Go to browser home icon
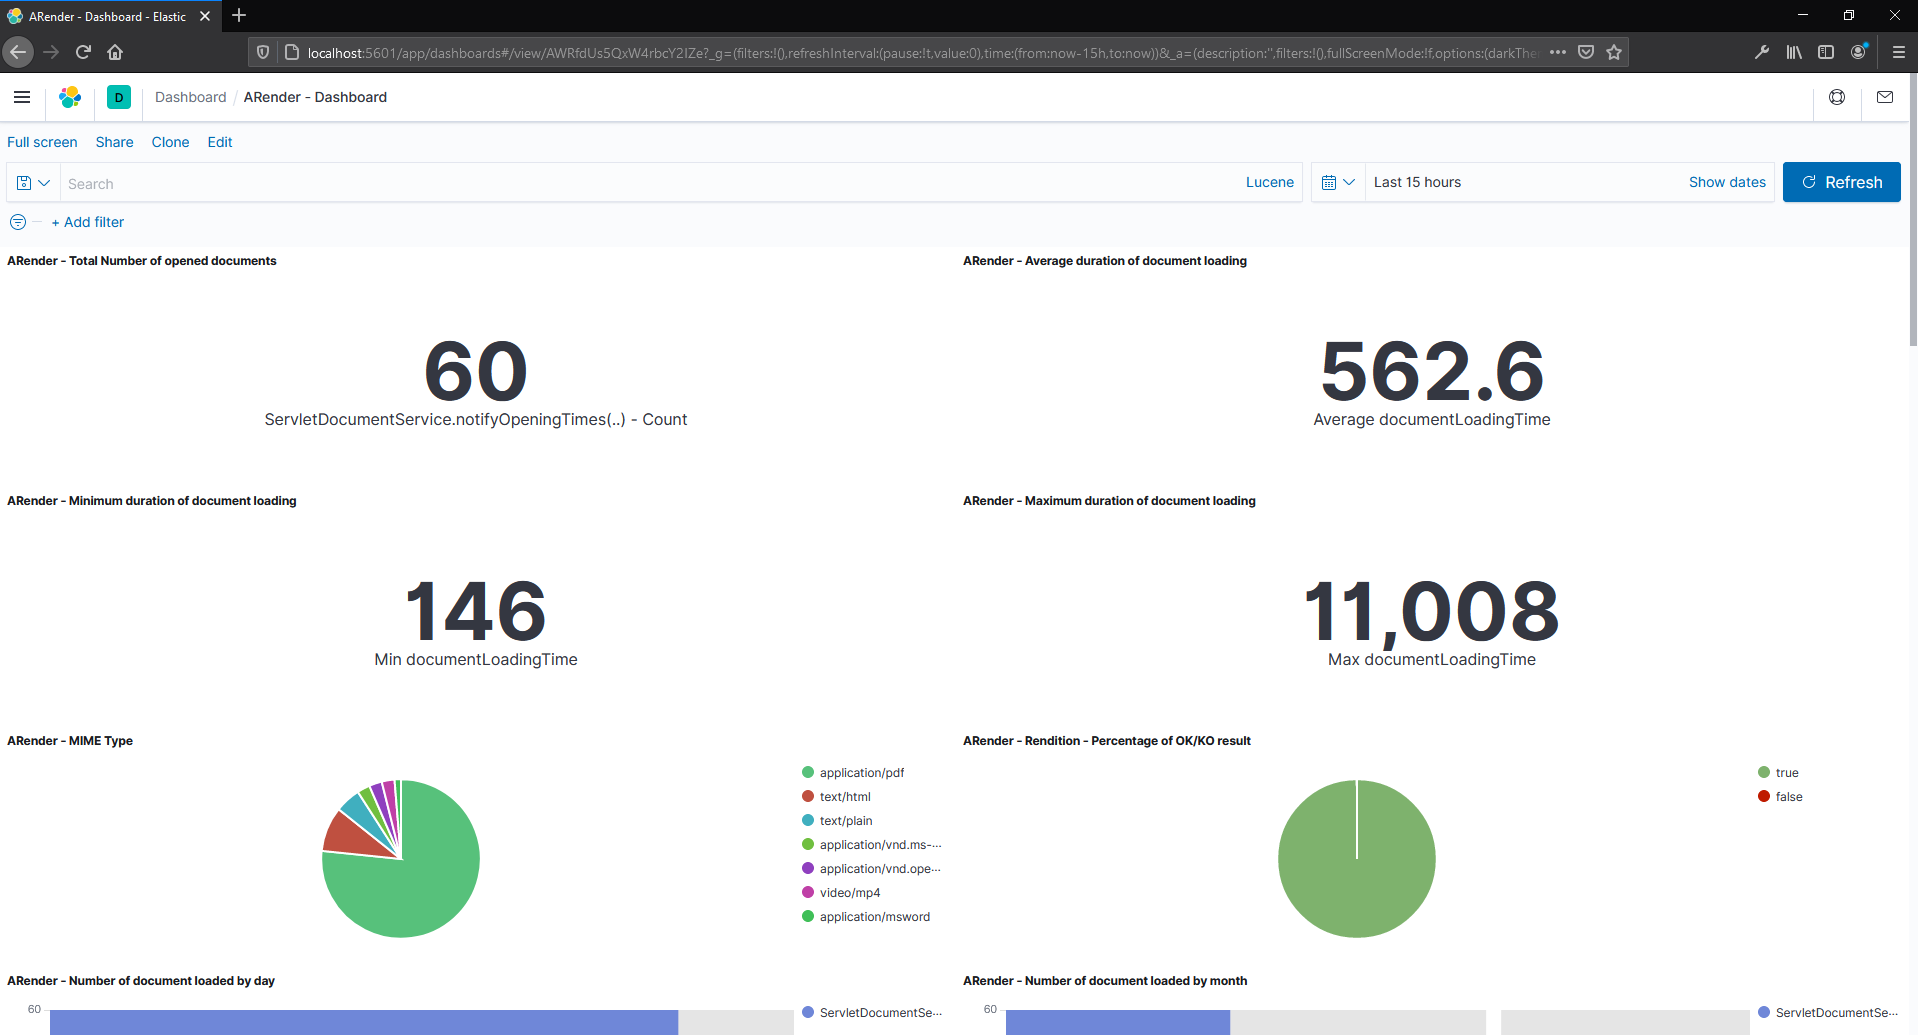Image resolution: width=1918 pixels, height=1035 pixels. [x=115, y=52]
